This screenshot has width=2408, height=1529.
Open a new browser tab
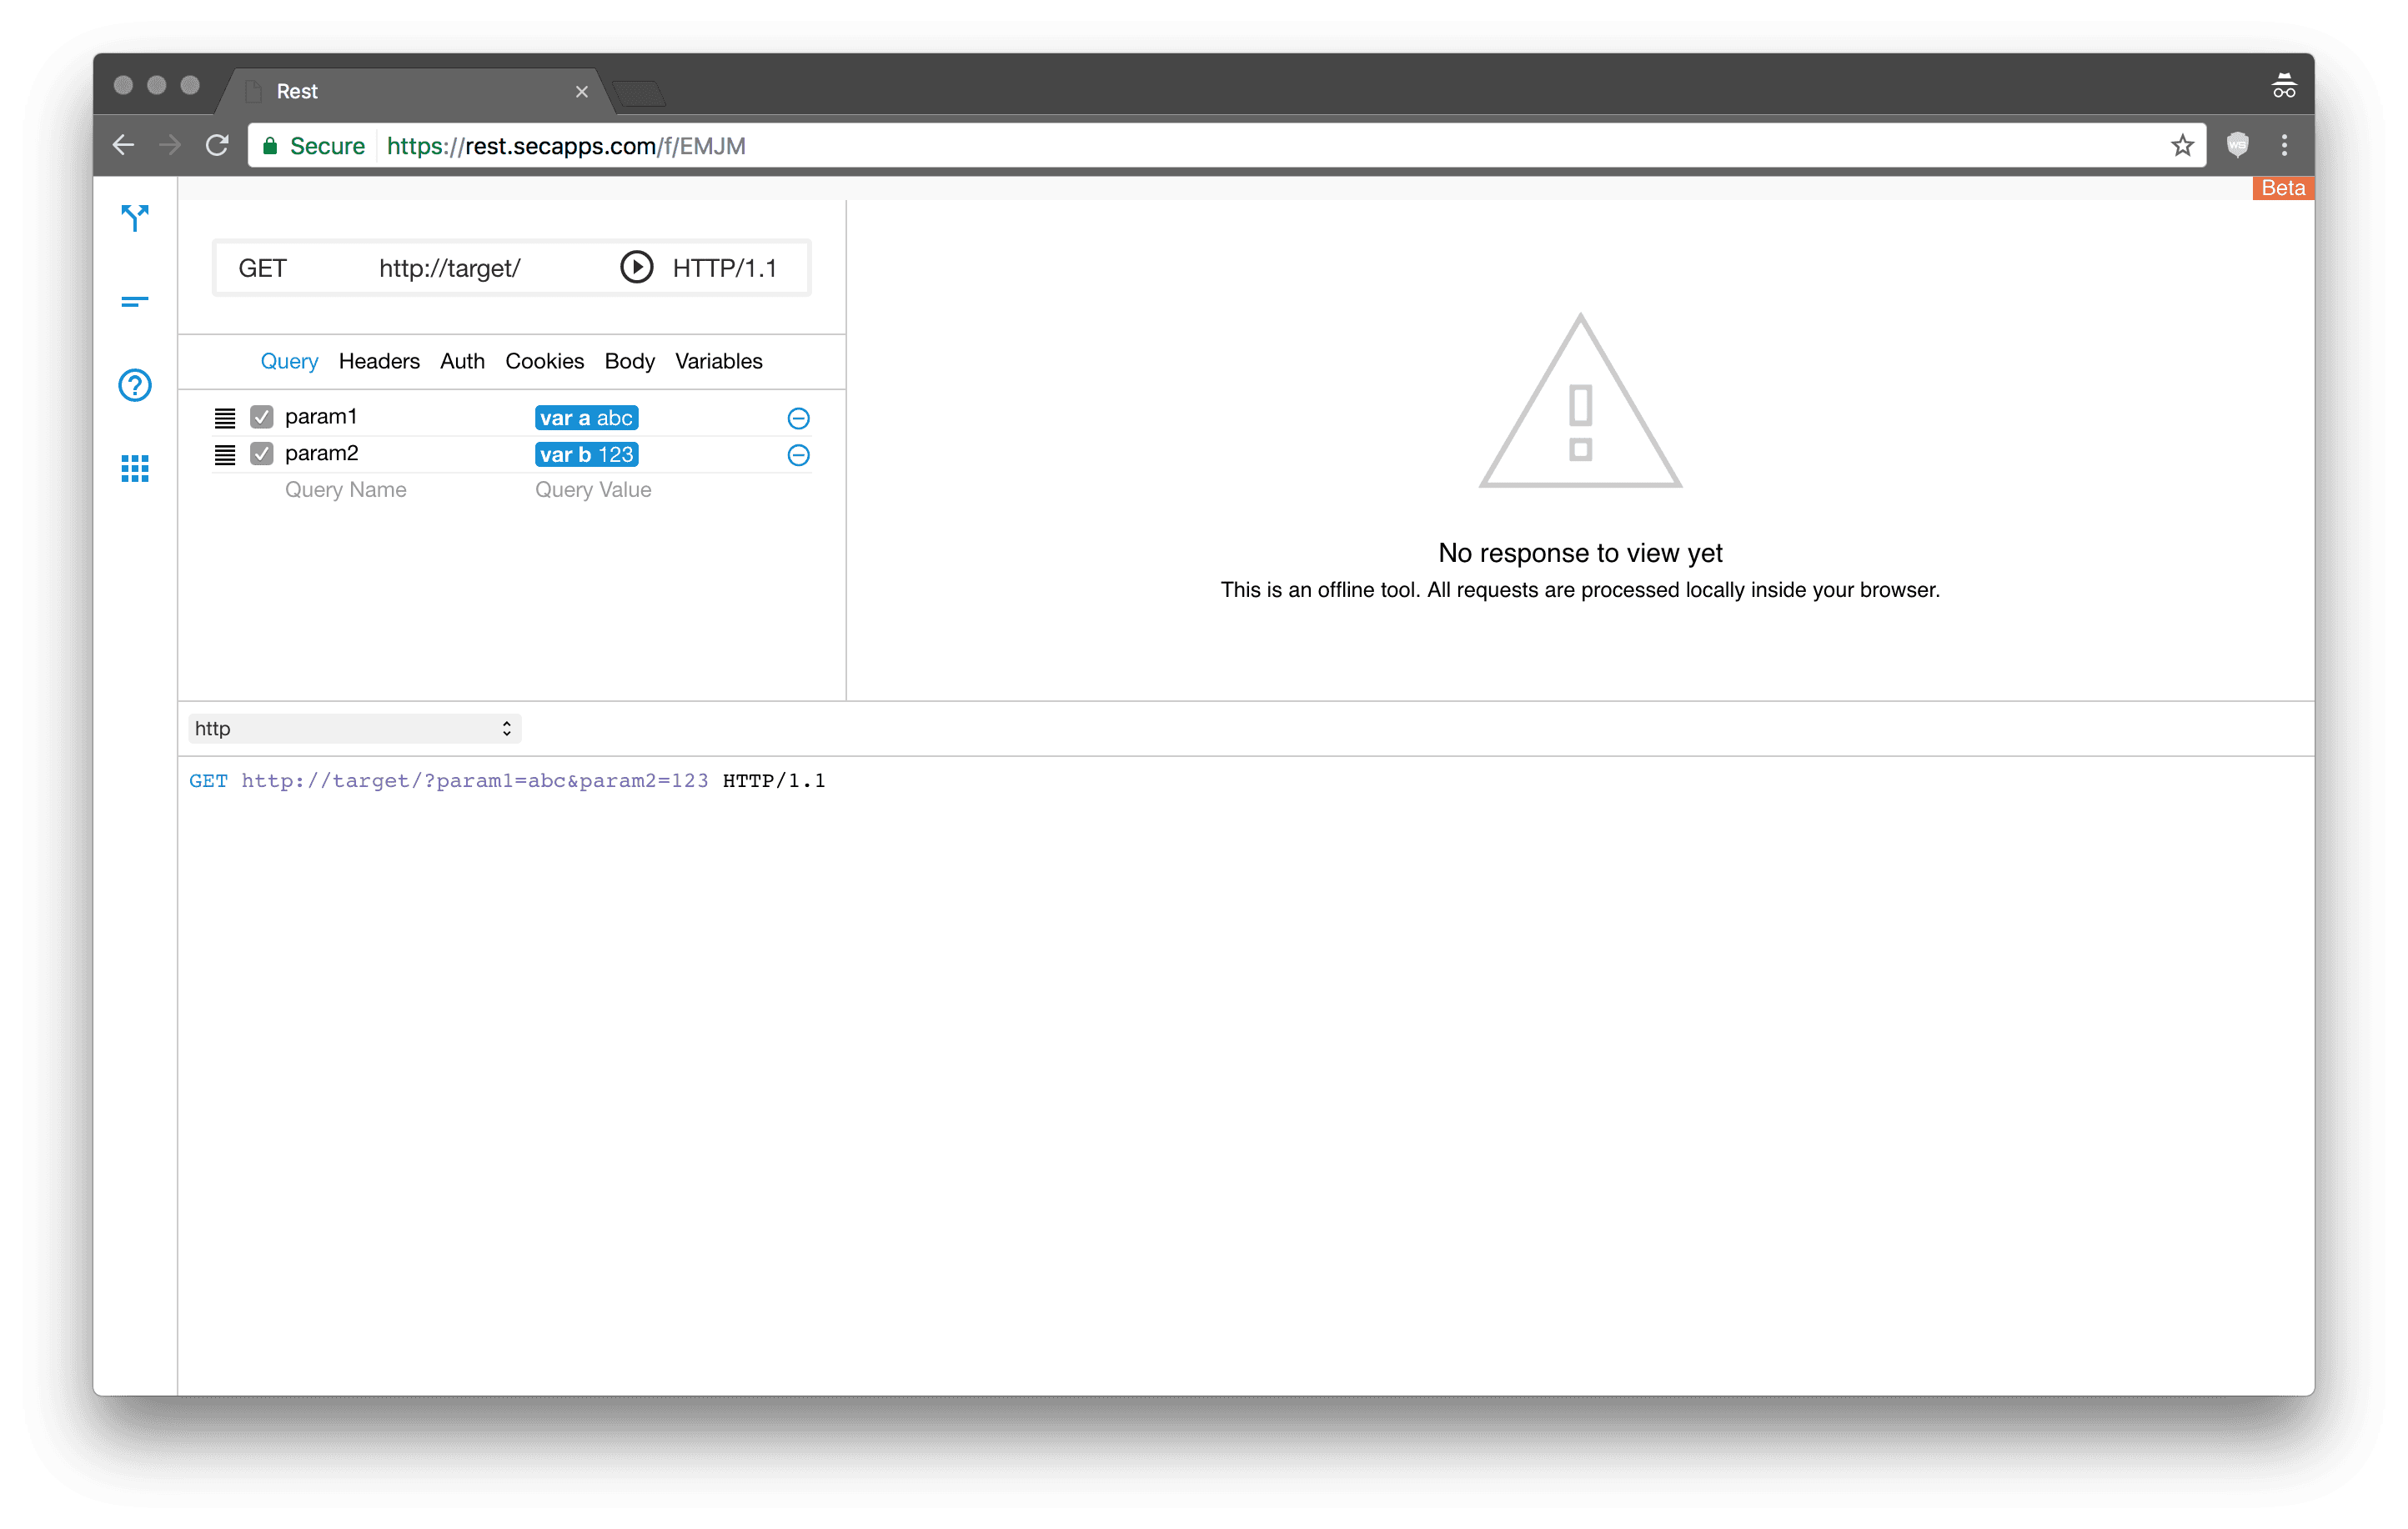[x=640, y=94]
